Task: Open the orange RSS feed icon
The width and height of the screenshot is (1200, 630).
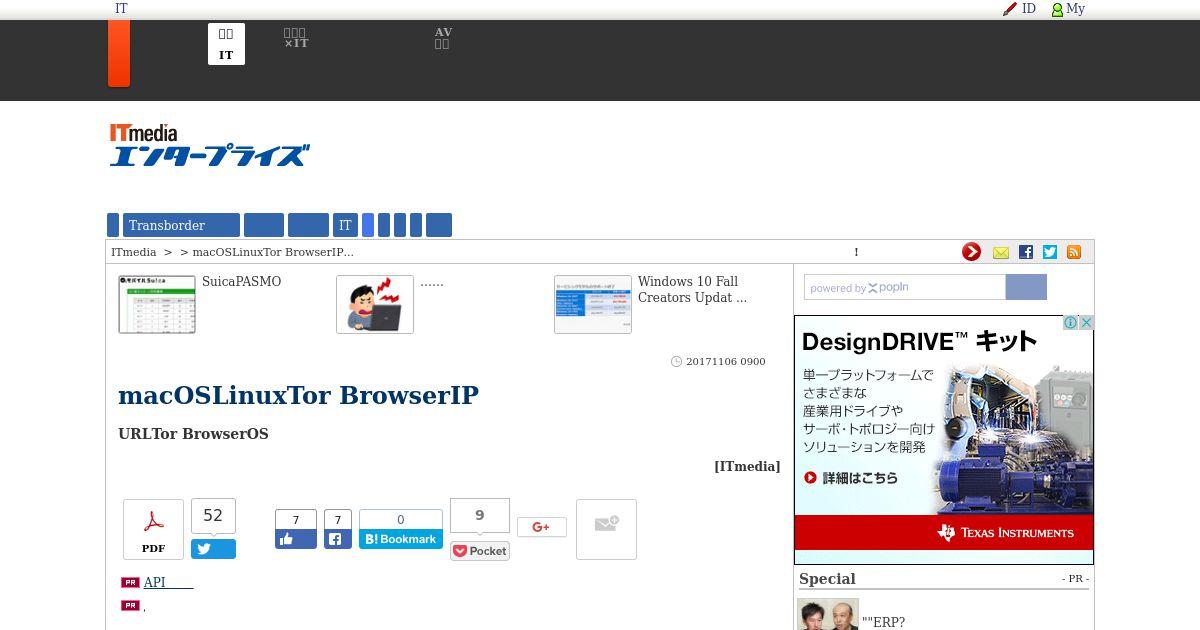Action: pyautogui.click(x=1074, y=252)
